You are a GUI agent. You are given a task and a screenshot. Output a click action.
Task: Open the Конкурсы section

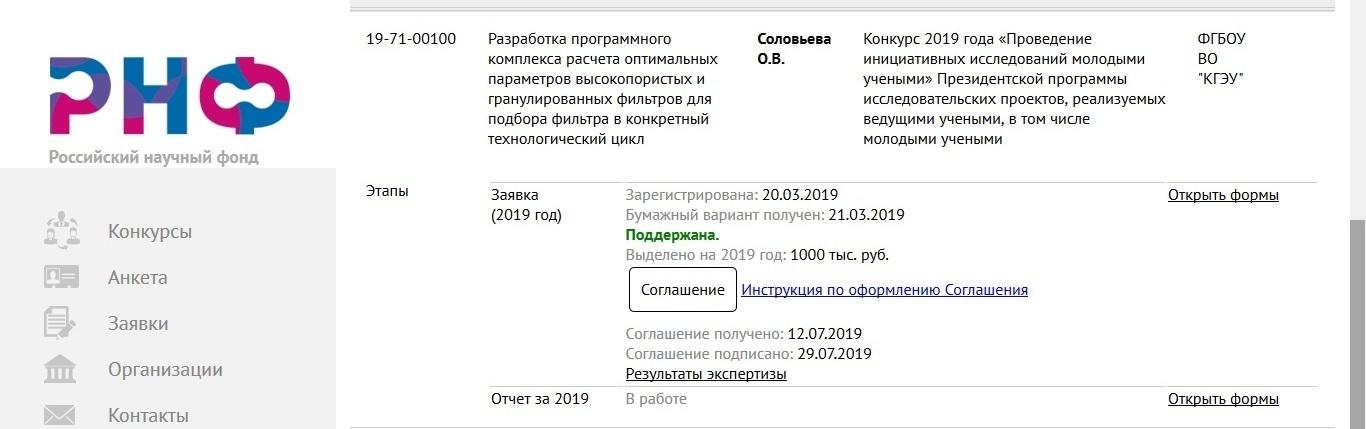pos(150,231)
